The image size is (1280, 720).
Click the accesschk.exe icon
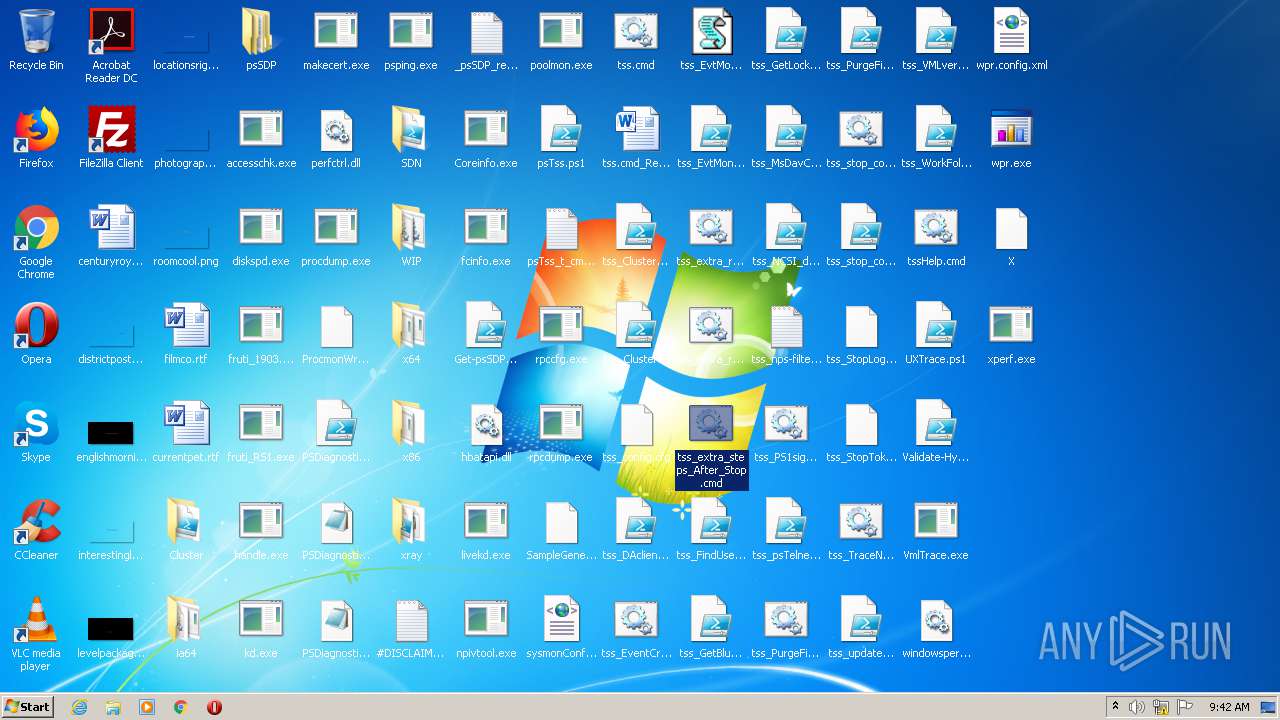[261, 138]
